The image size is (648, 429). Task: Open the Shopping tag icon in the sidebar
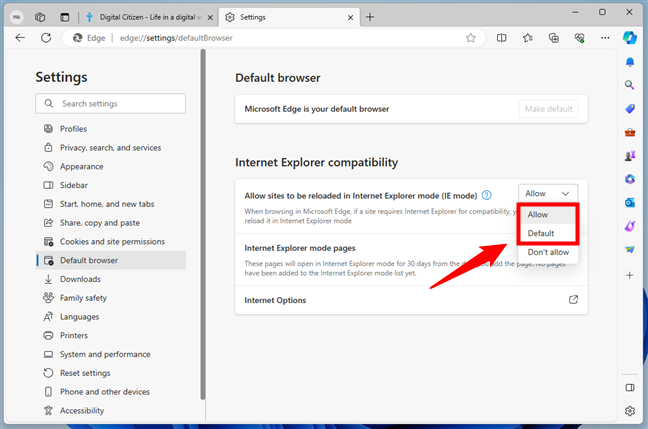[629, 109]
